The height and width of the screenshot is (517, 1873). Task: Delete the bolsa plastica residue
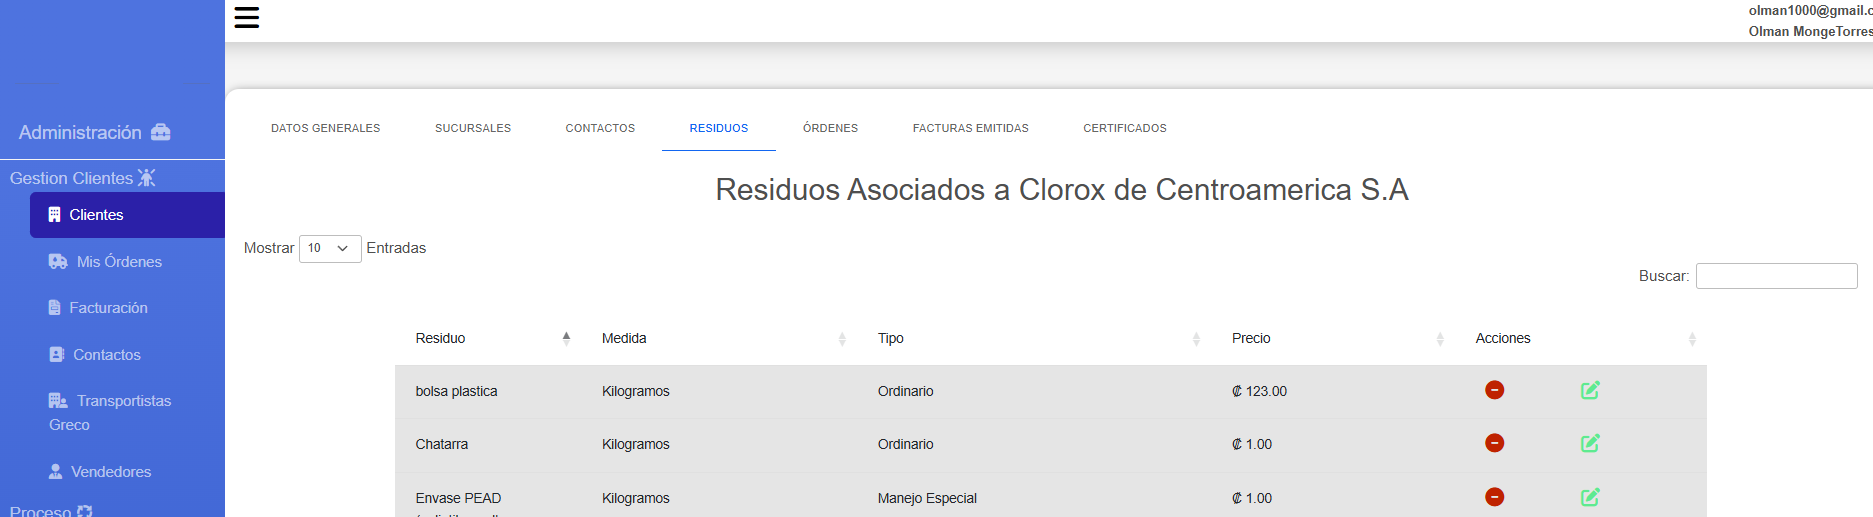click(x=1494, y=390)
